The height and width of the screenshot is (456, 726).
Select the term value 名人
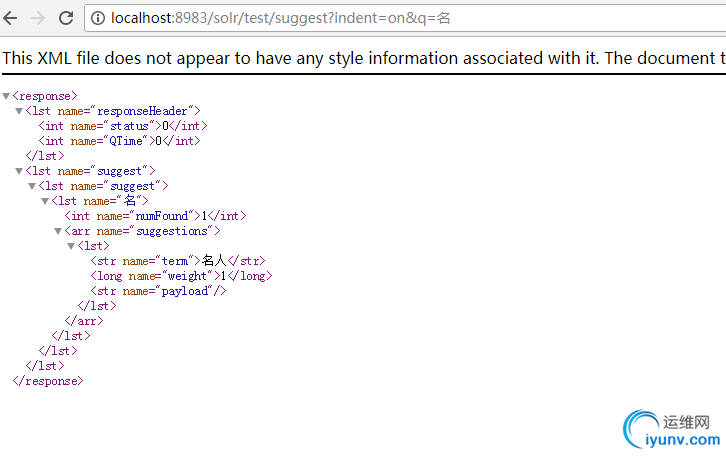pyautogui.click(x=214, y=261)
